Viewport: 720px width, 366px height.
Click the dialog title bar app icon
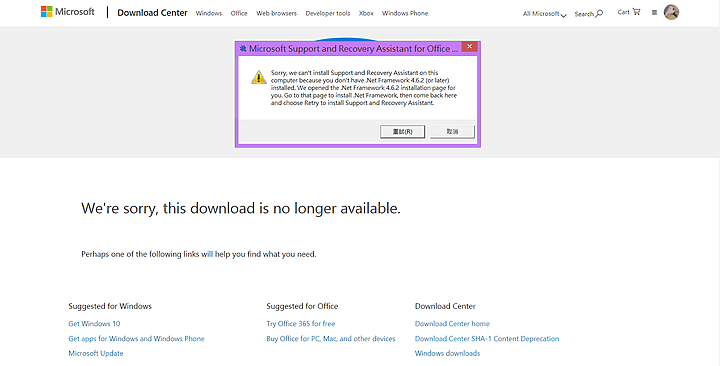coord(243,48)
